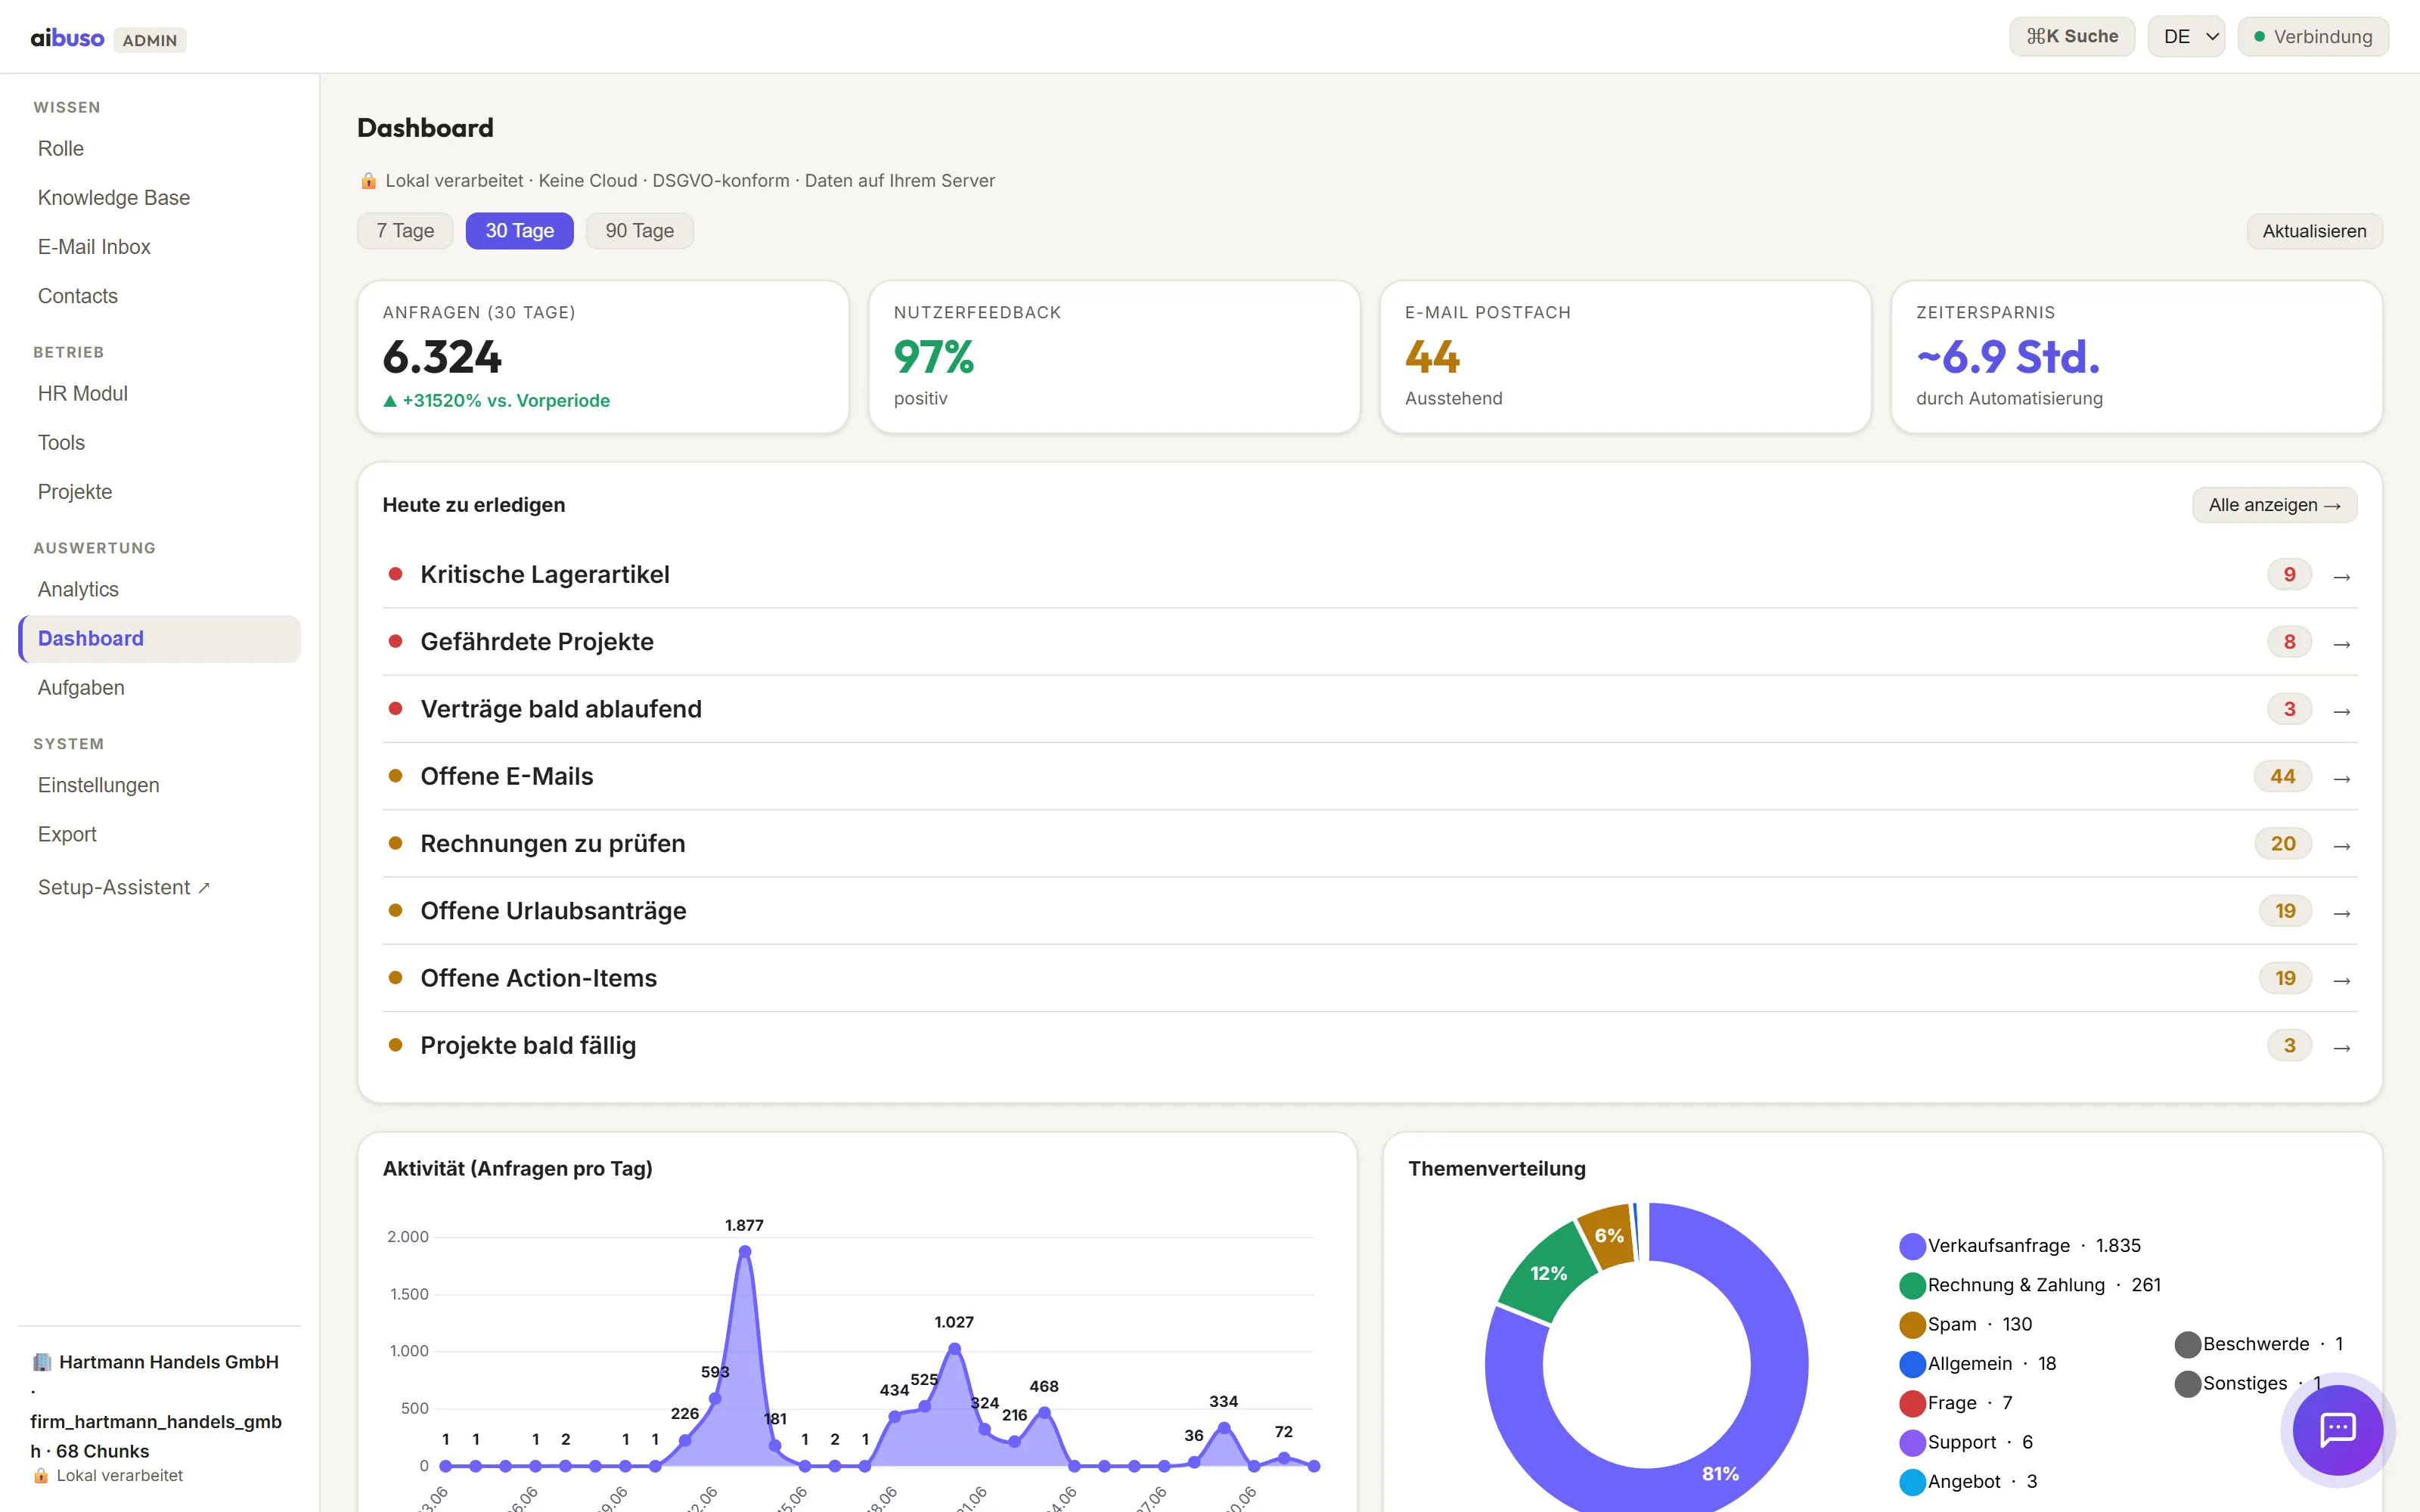Click arrow for Offene Action-Items row
The height and width of the screenshot is (1512, 2420).
click(x=2341, y=980)
